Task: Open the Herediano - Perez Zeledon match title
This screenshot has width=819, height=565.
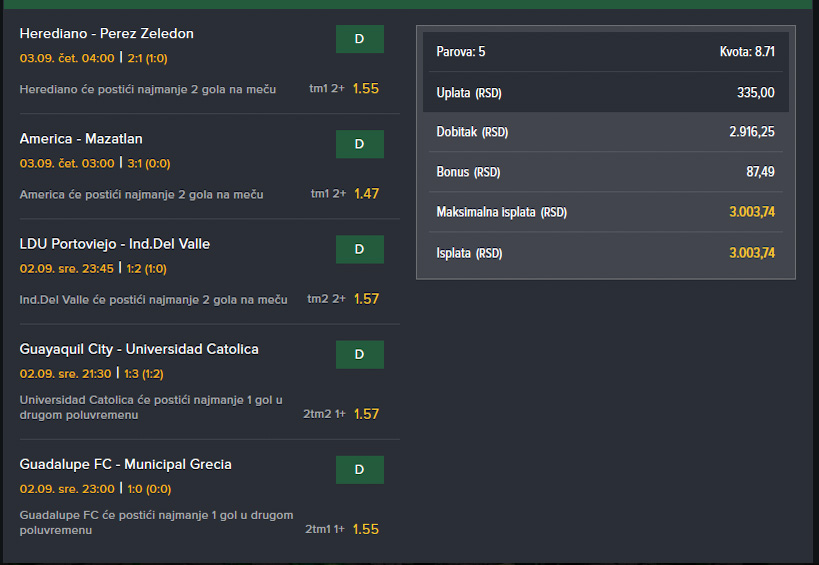Action: pyautogui.click(x=107, y=33)
